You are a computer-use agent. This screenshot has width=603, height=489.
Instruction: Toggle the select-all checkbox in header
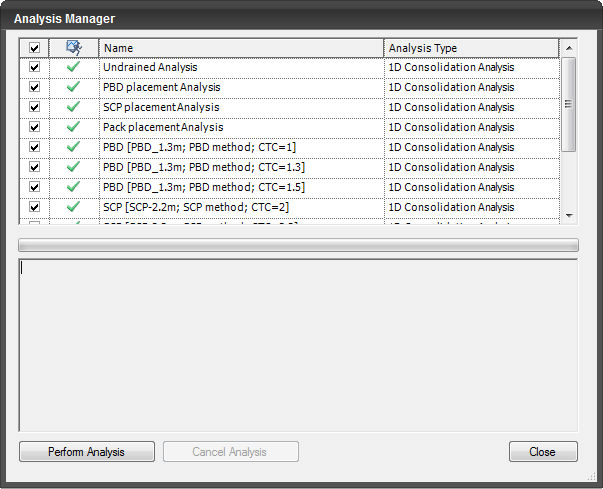(35, 48)
